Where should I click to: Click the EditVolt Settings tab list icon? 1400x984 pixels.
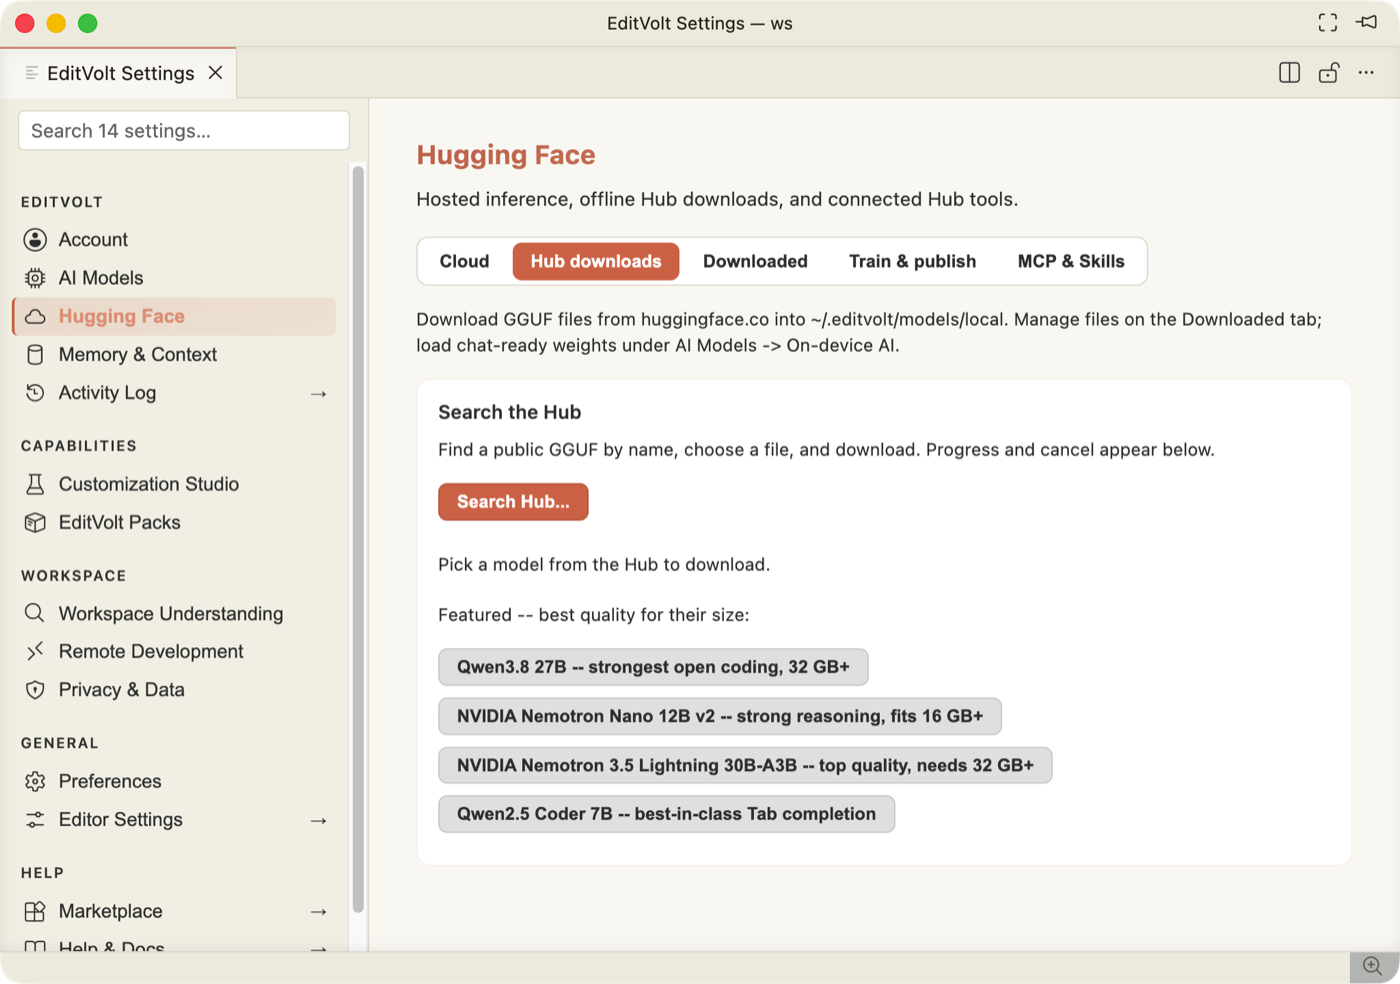coord(32,73)
